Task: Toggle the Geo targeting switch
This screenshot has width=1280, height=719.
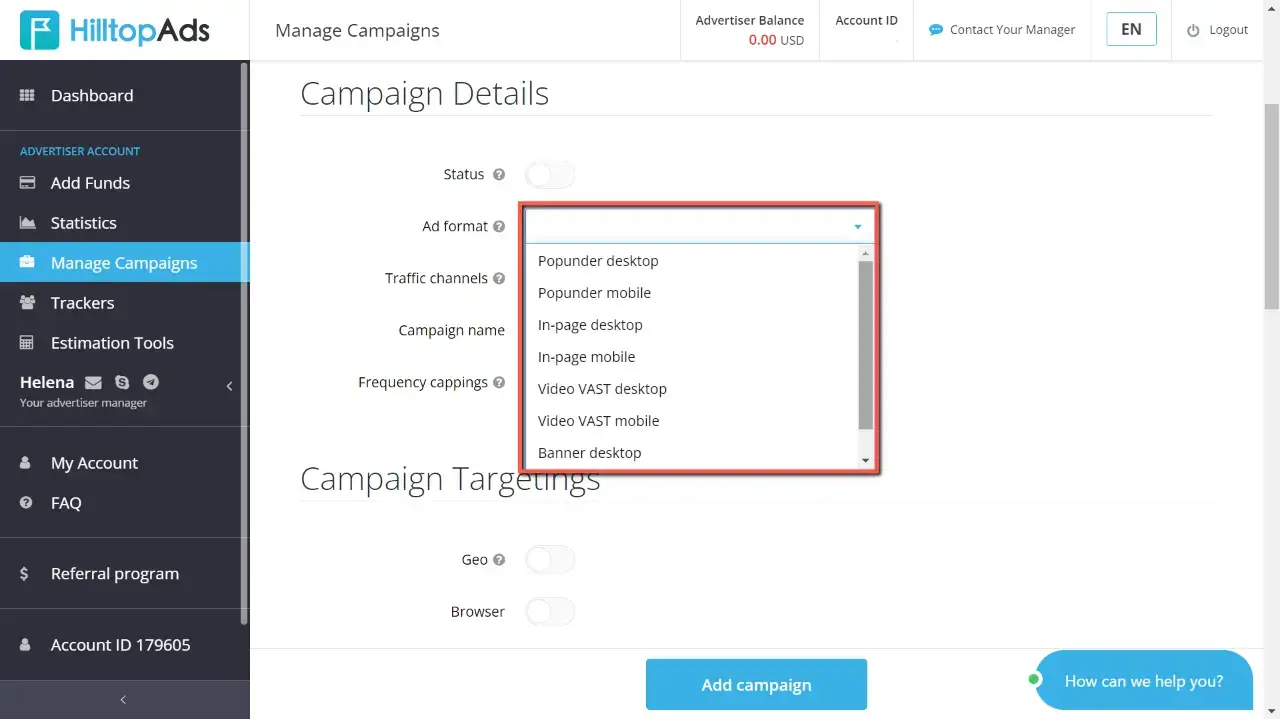Action: pos(549,559)
